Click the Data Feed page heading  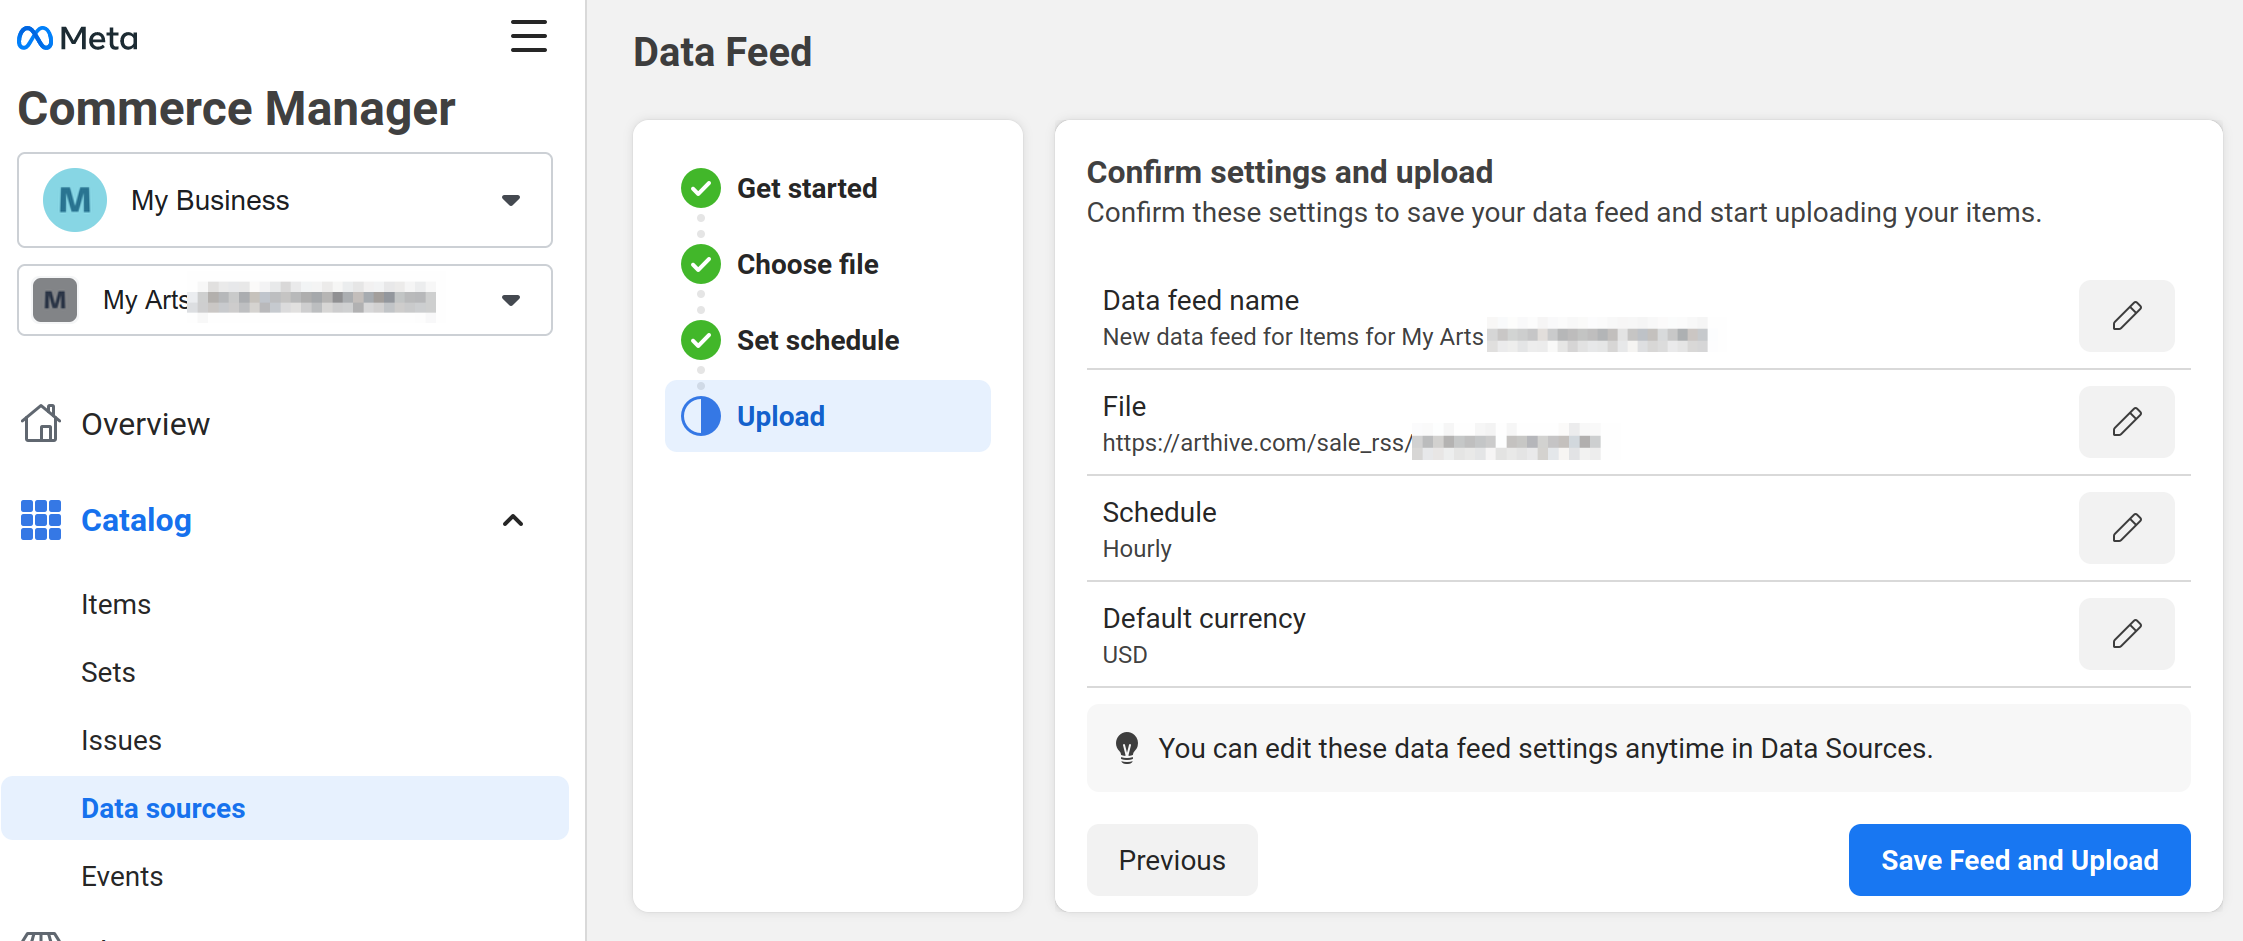[x=723, y=52]
